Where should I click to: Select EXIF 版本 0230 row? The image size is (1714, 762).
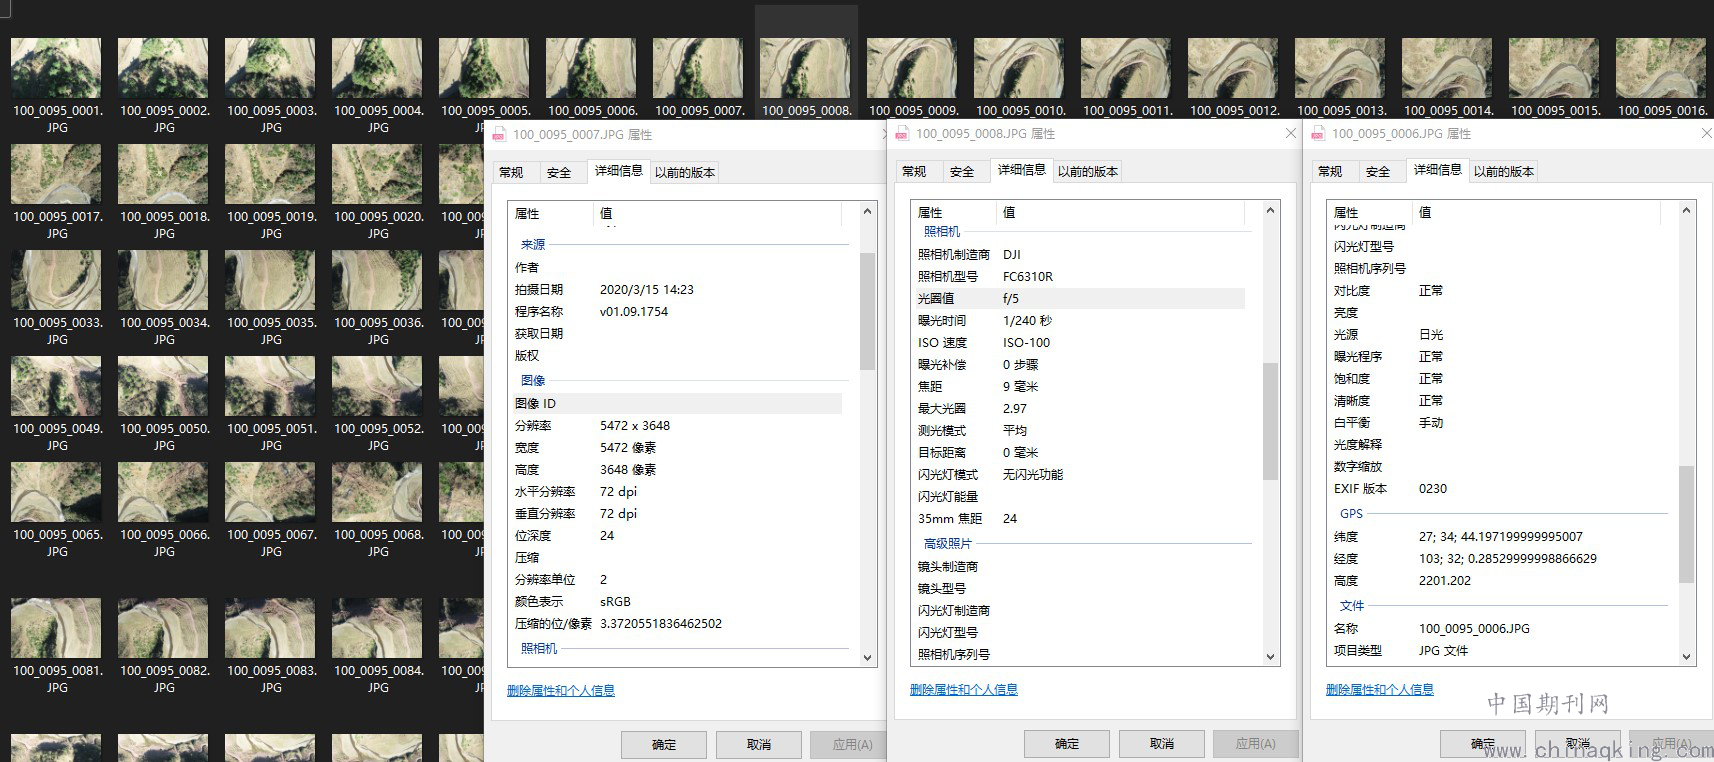point(1496,488)
